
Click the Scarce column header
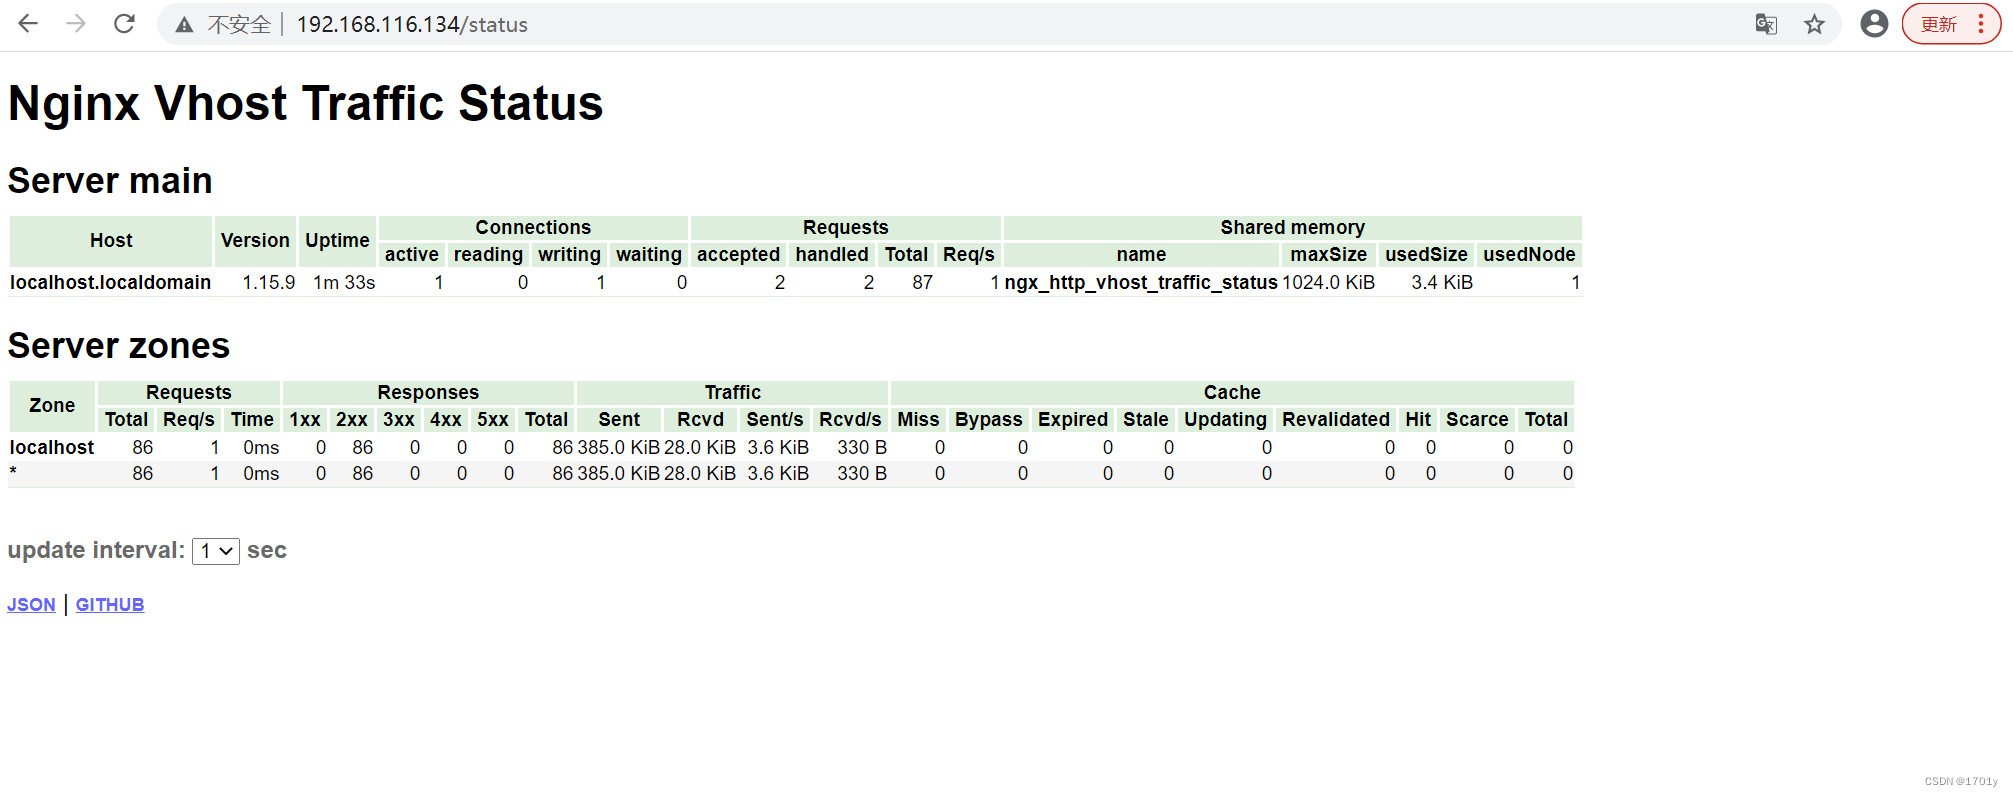click(x=1477, y=420)
